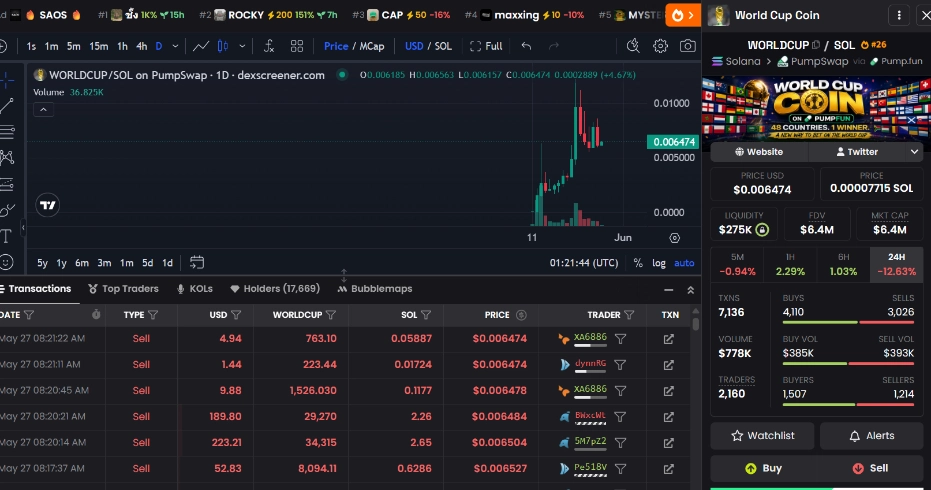931x490 pixels.
Task: Click the TradingView logo on chart
Action: tap(48, 206)
